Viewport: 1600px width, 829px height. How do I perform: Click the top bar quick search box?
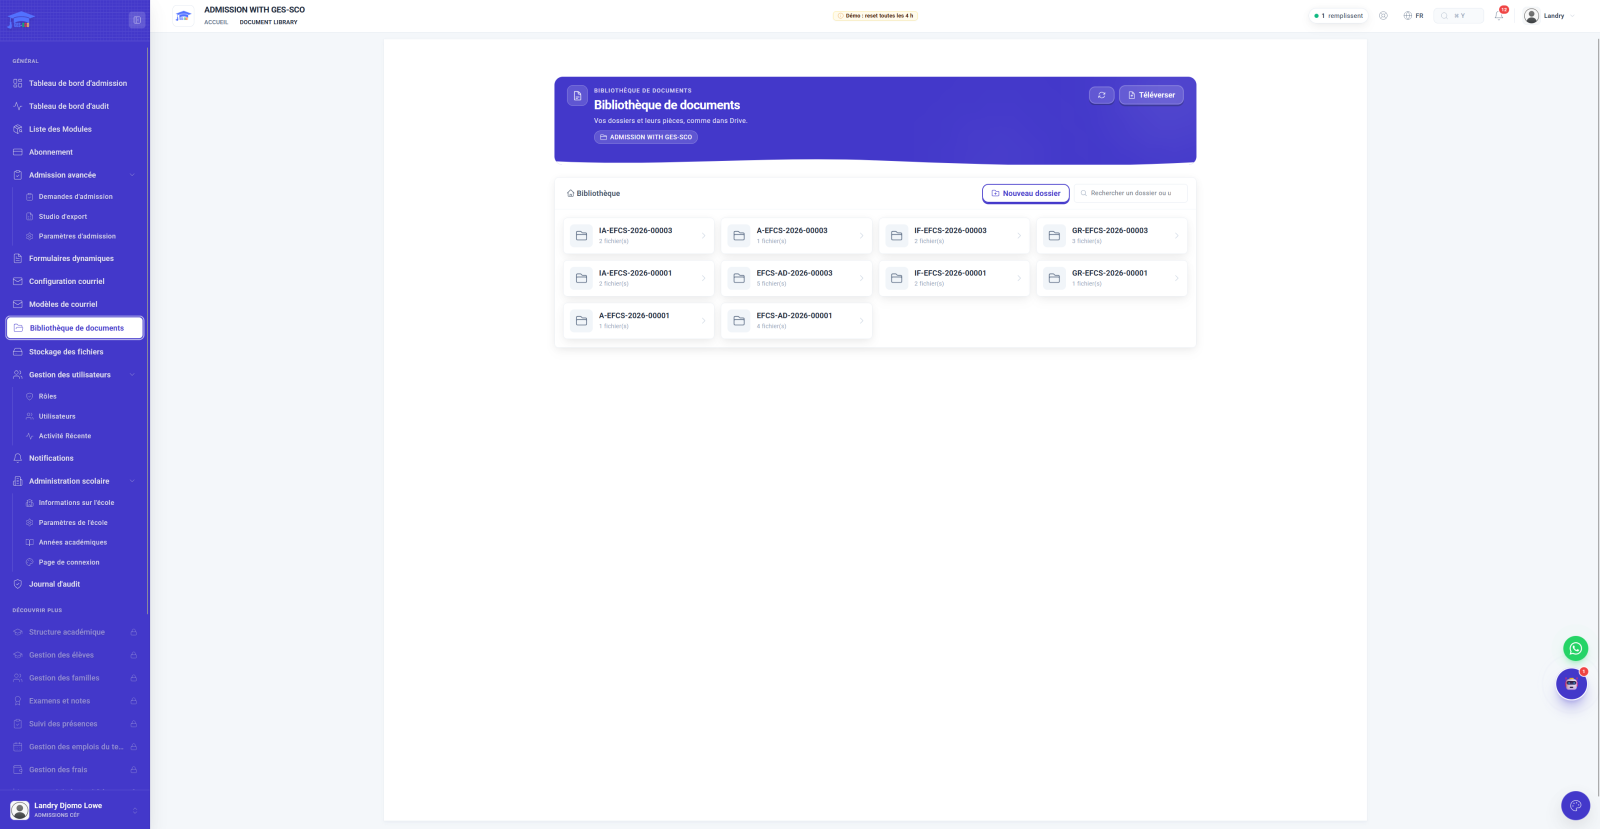[x=1458, y=16]
